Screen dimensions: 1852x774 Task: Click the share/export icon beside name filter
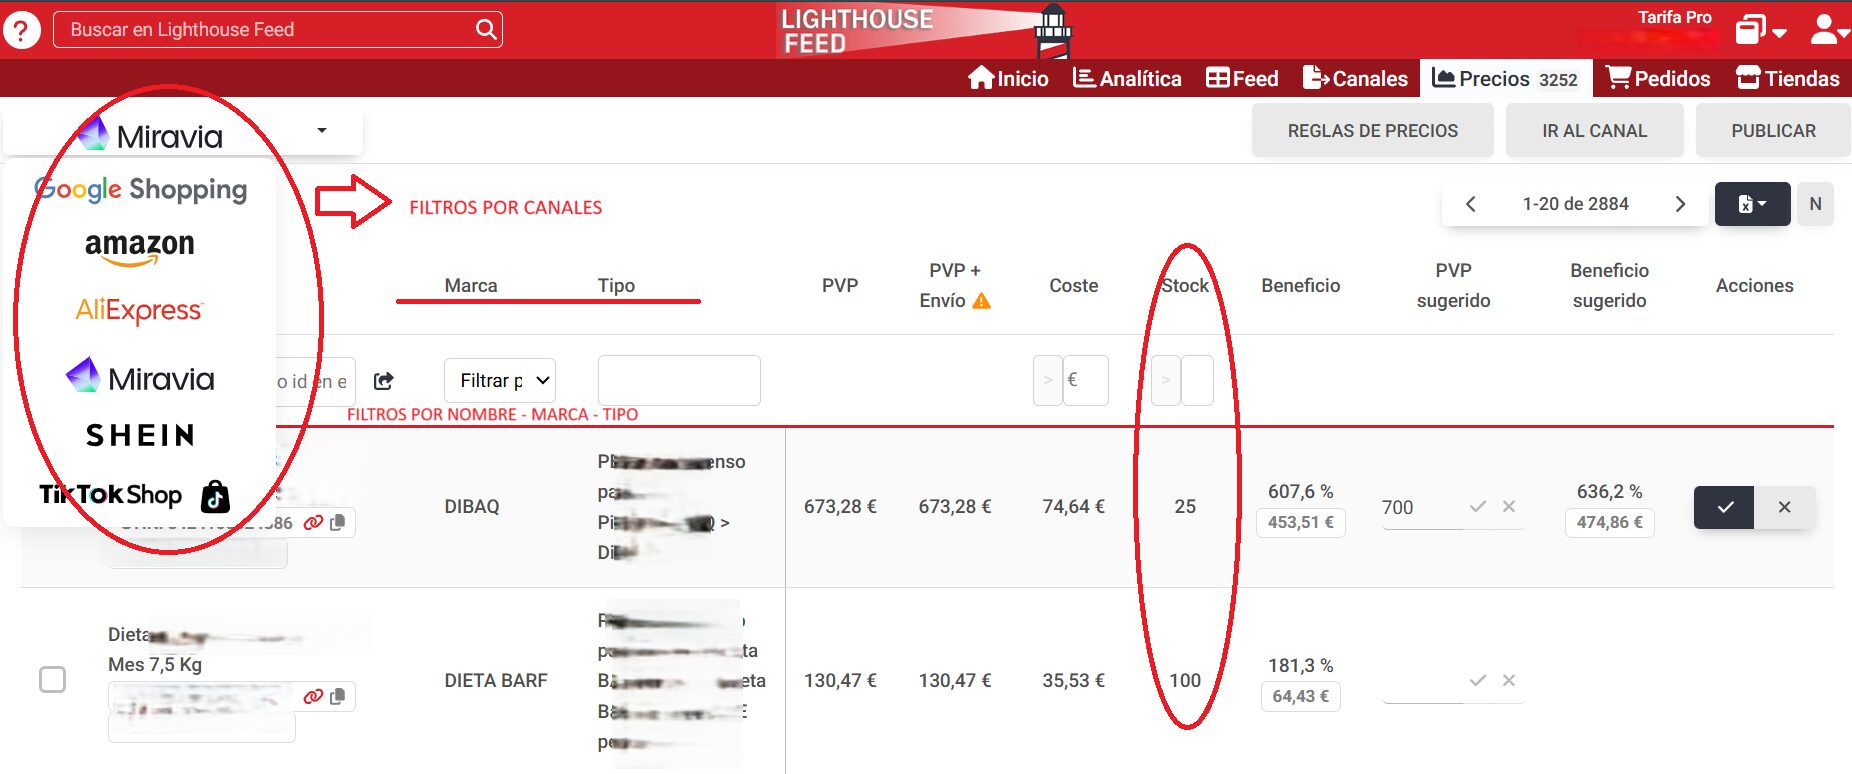click(x=383, y=381)
